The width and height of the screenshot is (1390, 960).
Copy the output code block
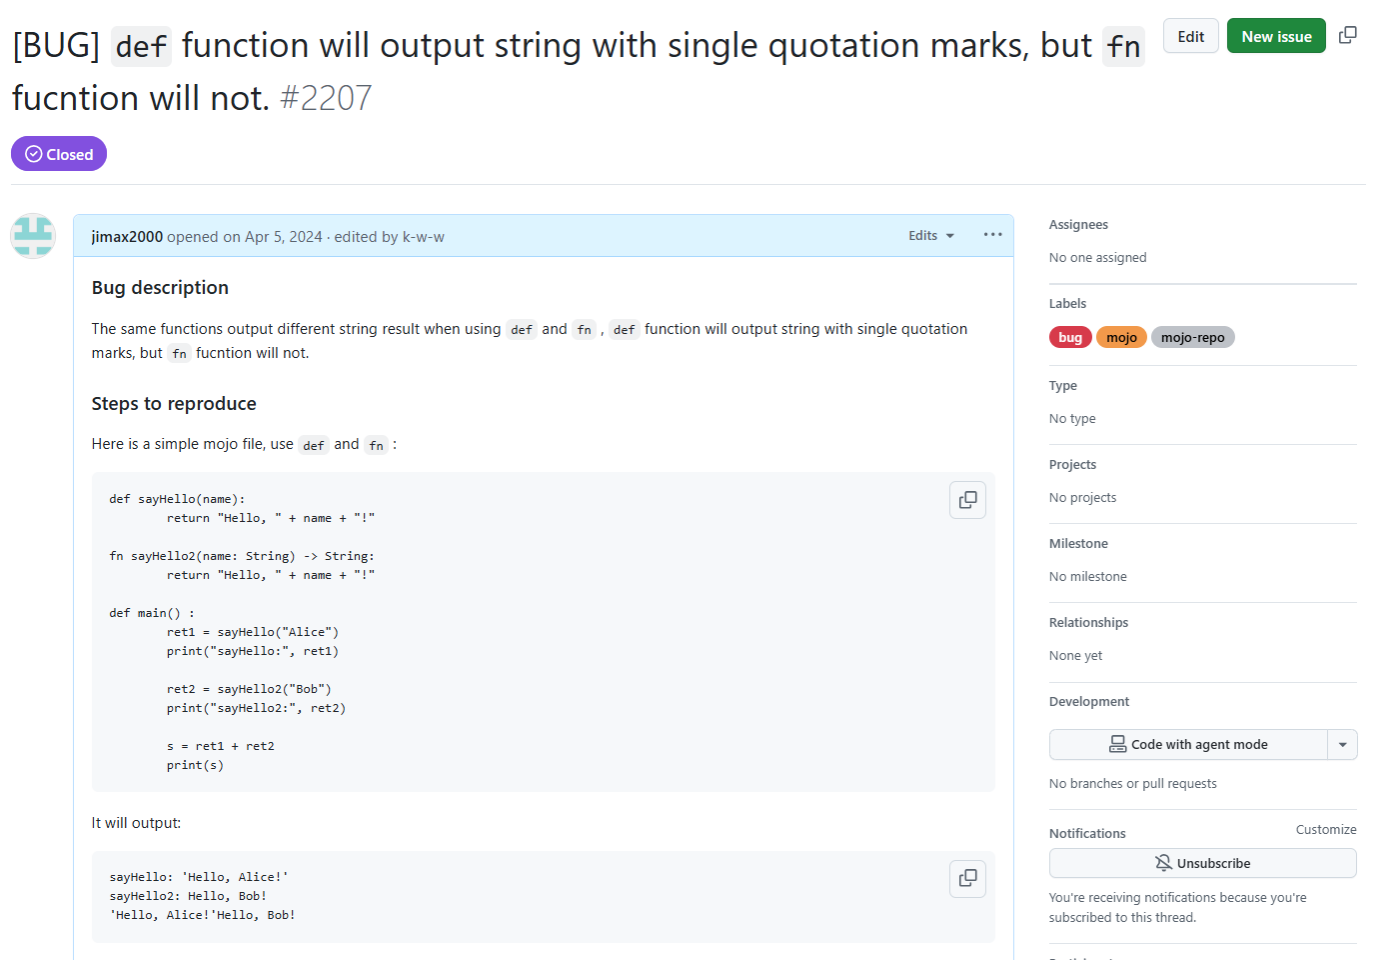(967, 878)
